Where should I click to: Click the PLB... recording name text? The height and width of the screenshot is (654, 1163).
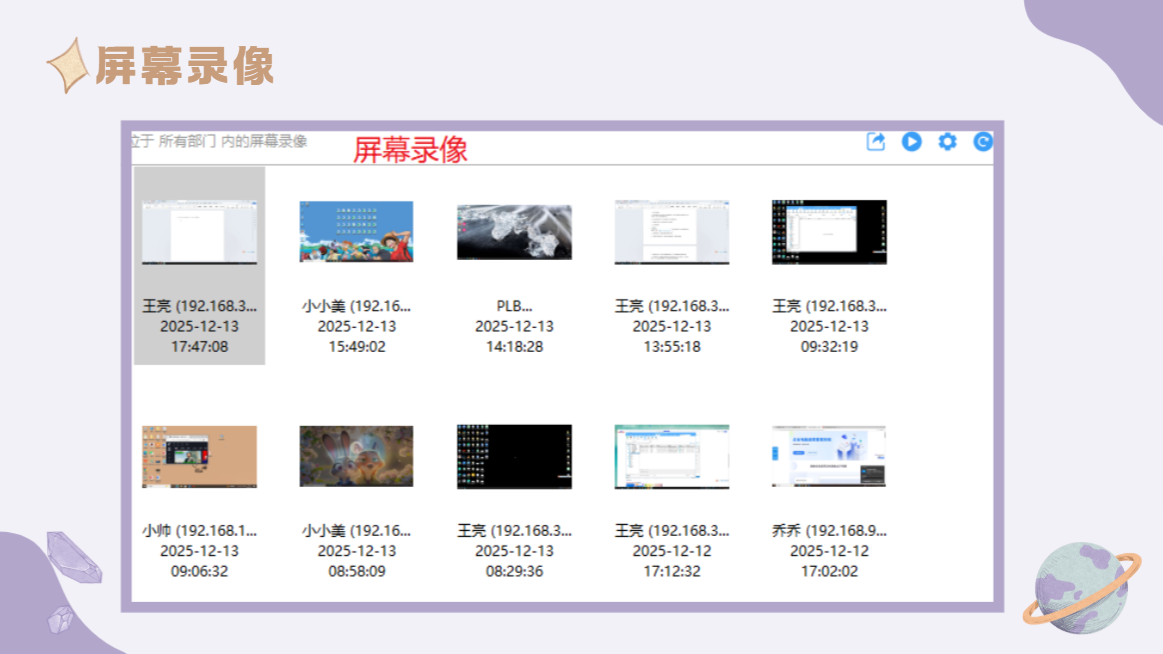(514, 305)
